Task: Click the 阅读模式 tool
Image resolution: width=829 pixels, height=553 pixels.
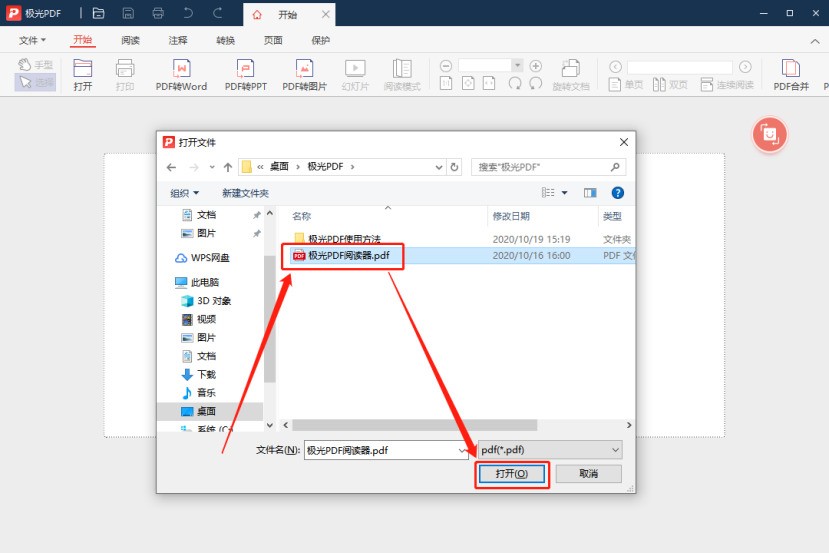Action: click(402, 75)
